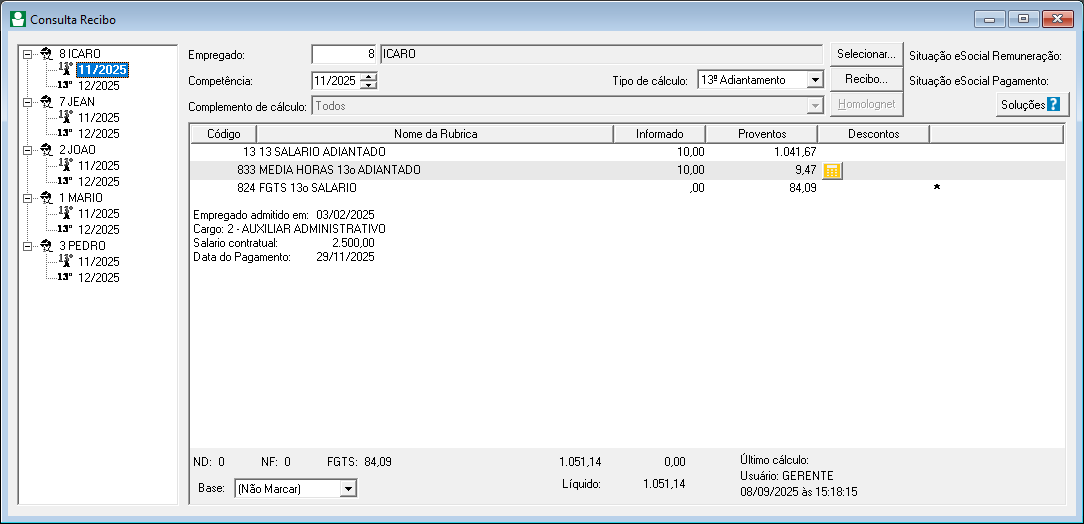Click the help question mark icon on Soluções
The image size is (1084, 524).
tap(1054, 105)
